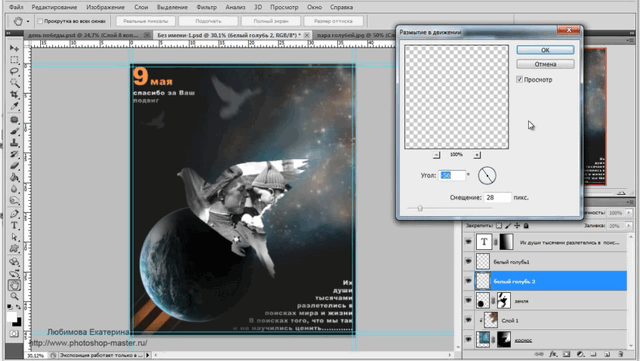Click the preview zoom-in plus button

coord(477,155)
